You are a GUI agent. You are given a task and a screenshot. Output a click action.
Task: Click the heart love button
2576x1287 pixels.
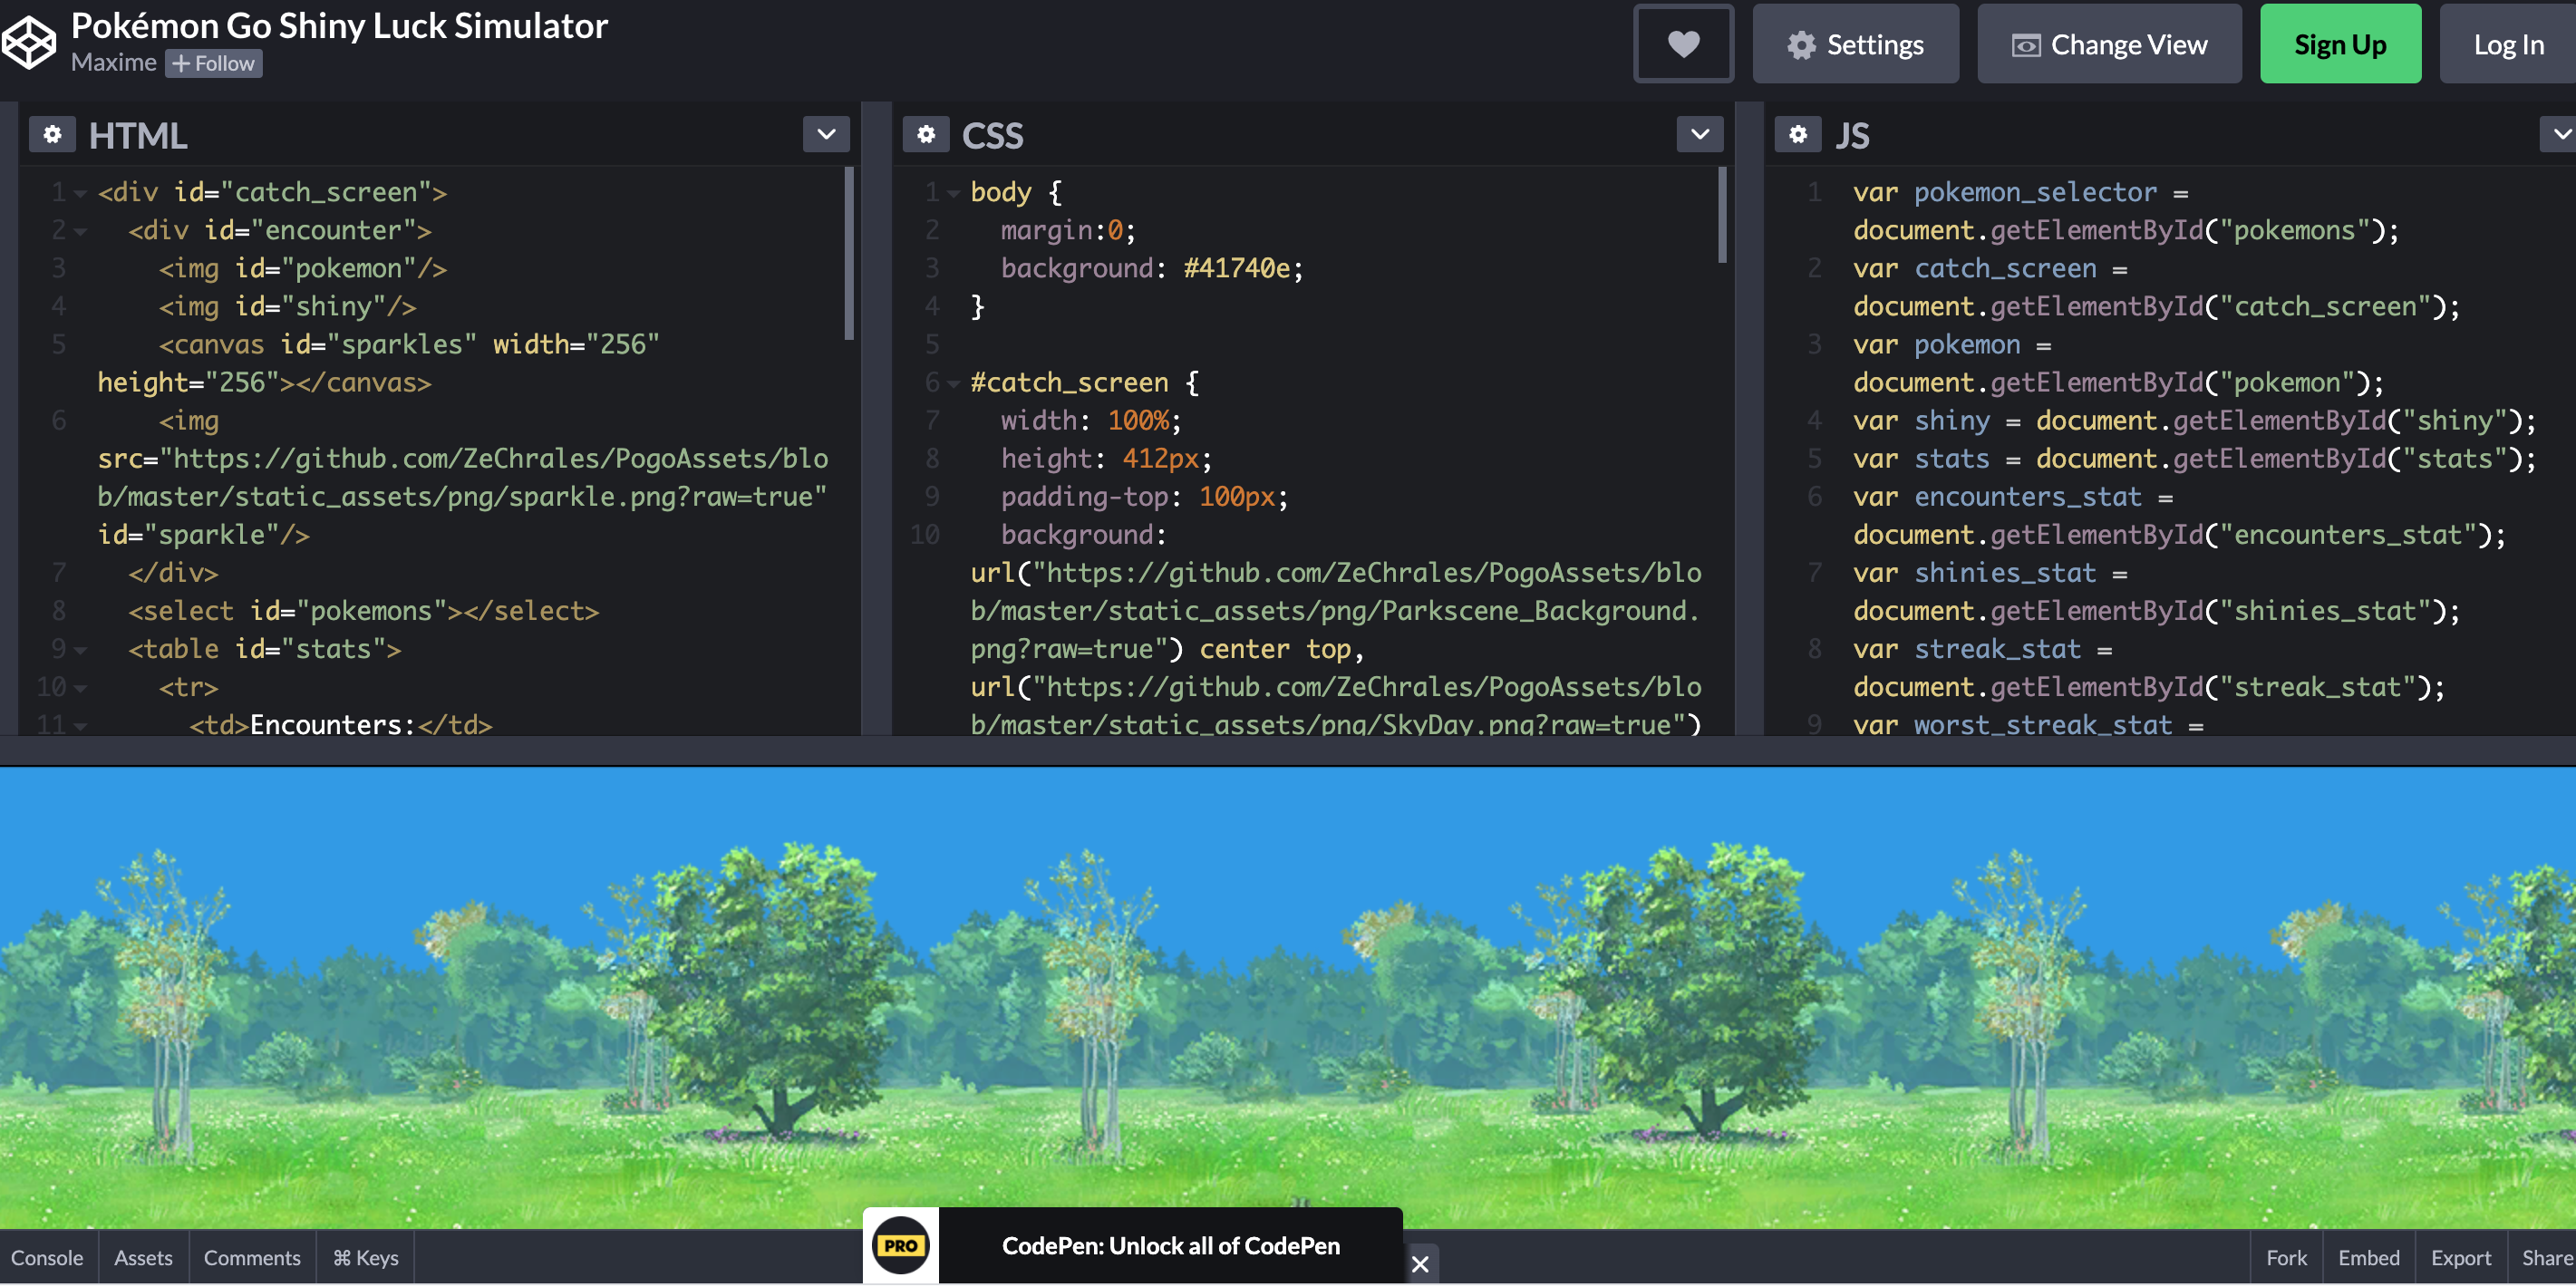click(1683, 44)
